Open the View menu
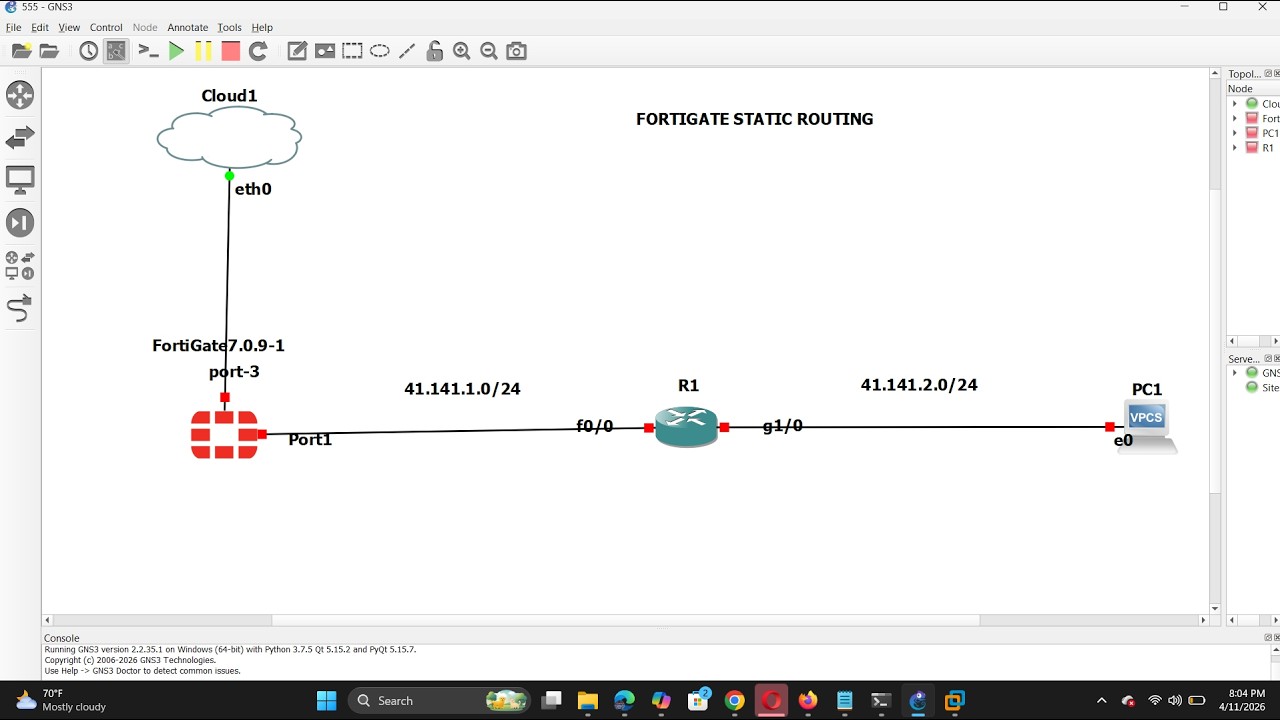Image resolution: width=1280 pixels, height=720 pixels. pos(69,27)
